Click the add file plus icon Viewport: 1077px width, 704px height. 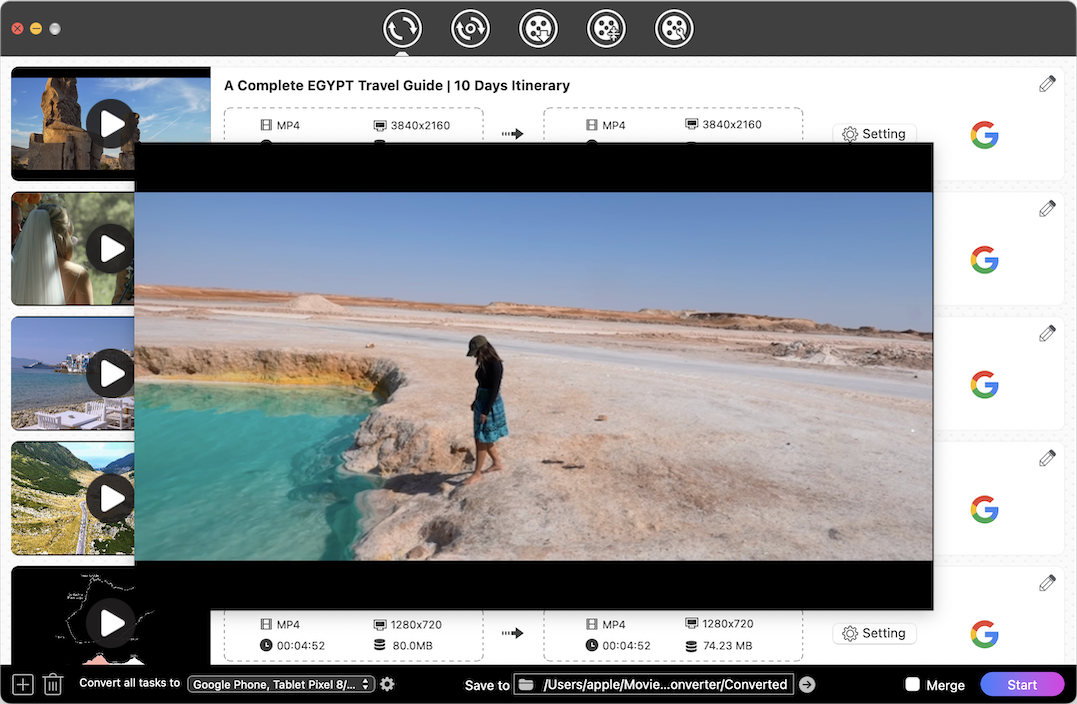(x=23, y=685)
